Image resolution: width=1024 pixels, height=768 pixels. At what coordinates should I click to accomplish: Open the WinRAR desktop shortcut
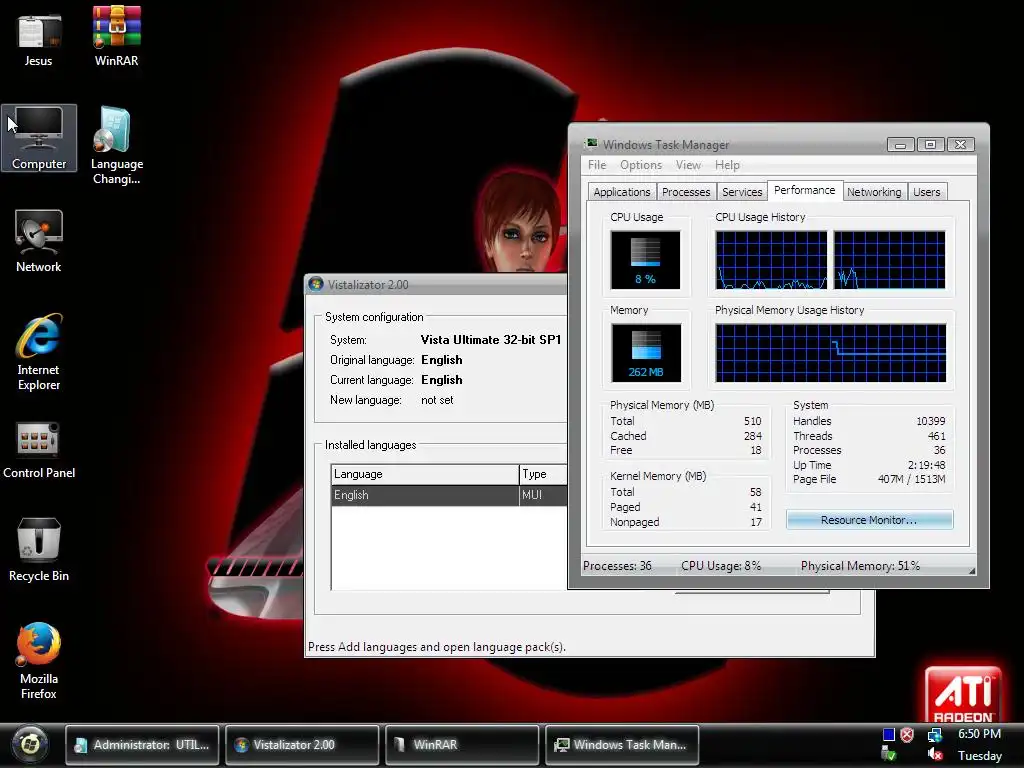[x=116, y=37]
